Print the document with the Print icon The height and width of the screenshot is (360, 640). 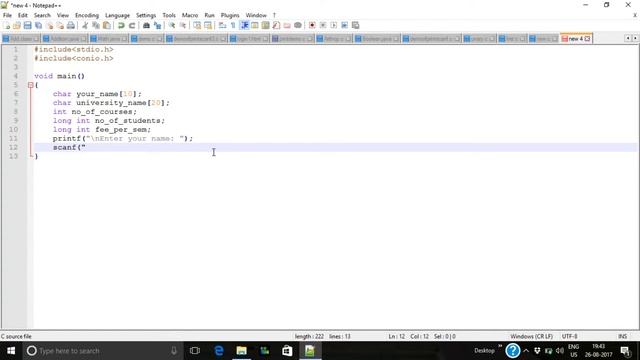pos(71,25)
